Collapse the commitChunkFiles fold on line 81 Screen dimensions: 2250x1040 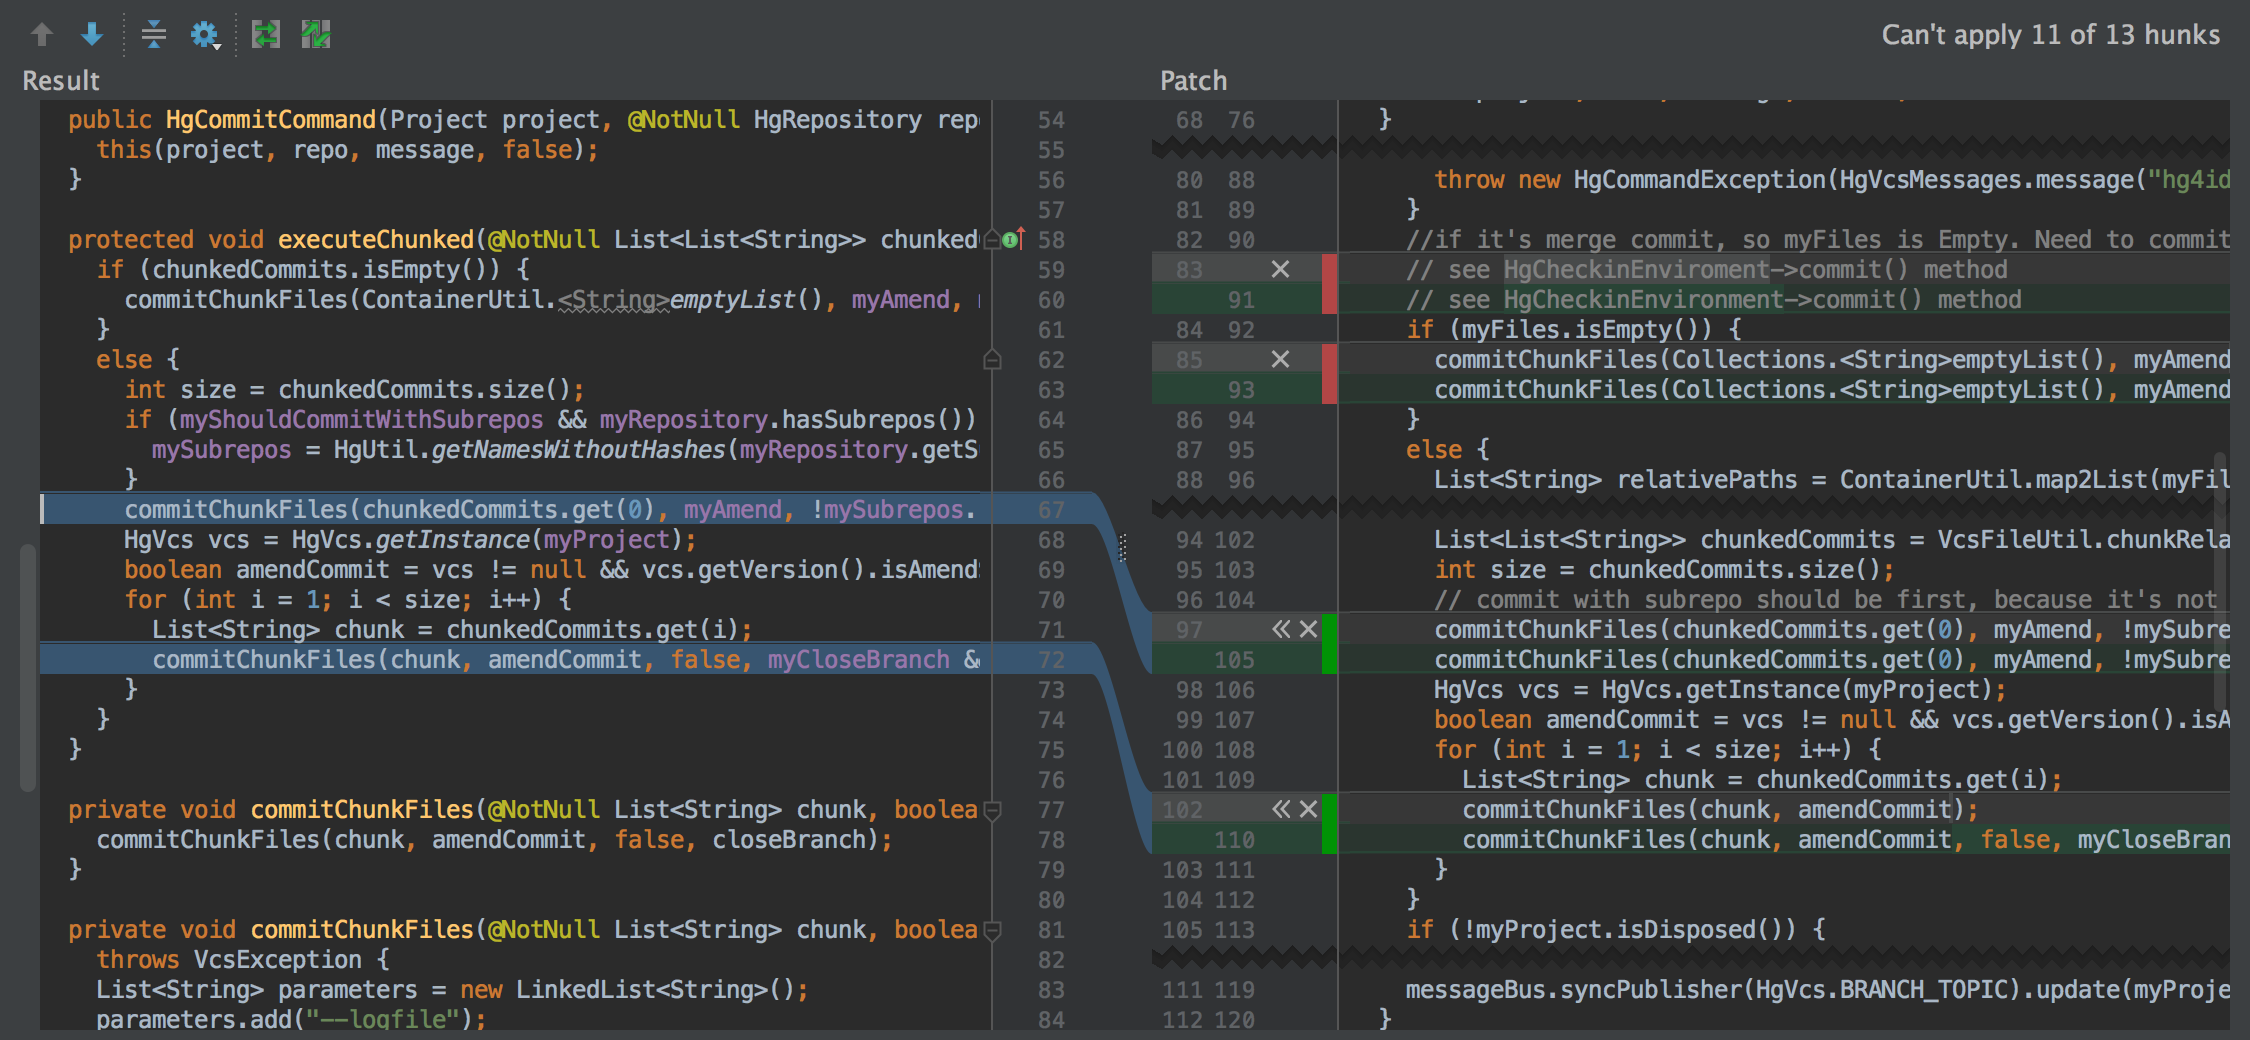coord(992,931)
